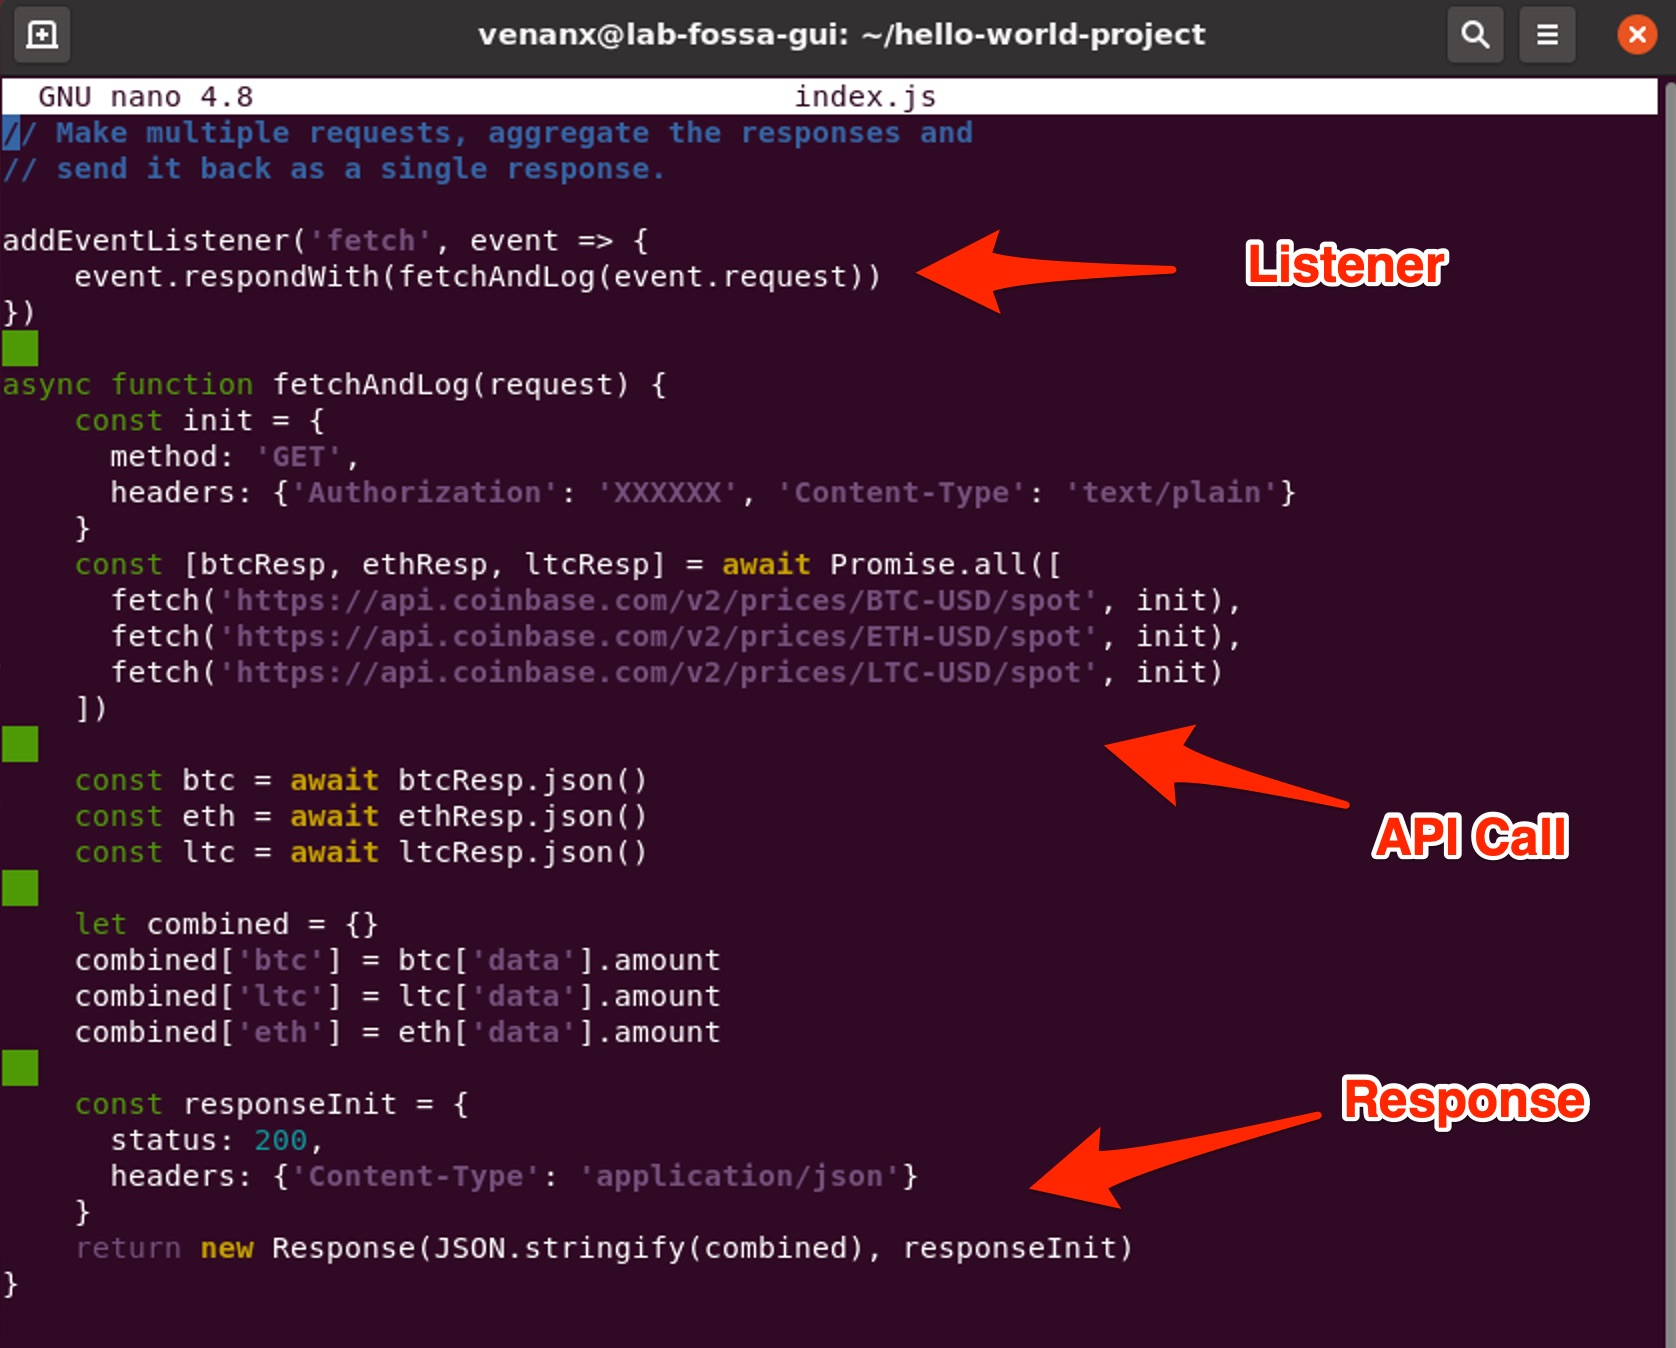The height and width of the screenshot is (1348, 1676).
Task: Click the terminal search magnifier icon
Action: [1475, 35]
